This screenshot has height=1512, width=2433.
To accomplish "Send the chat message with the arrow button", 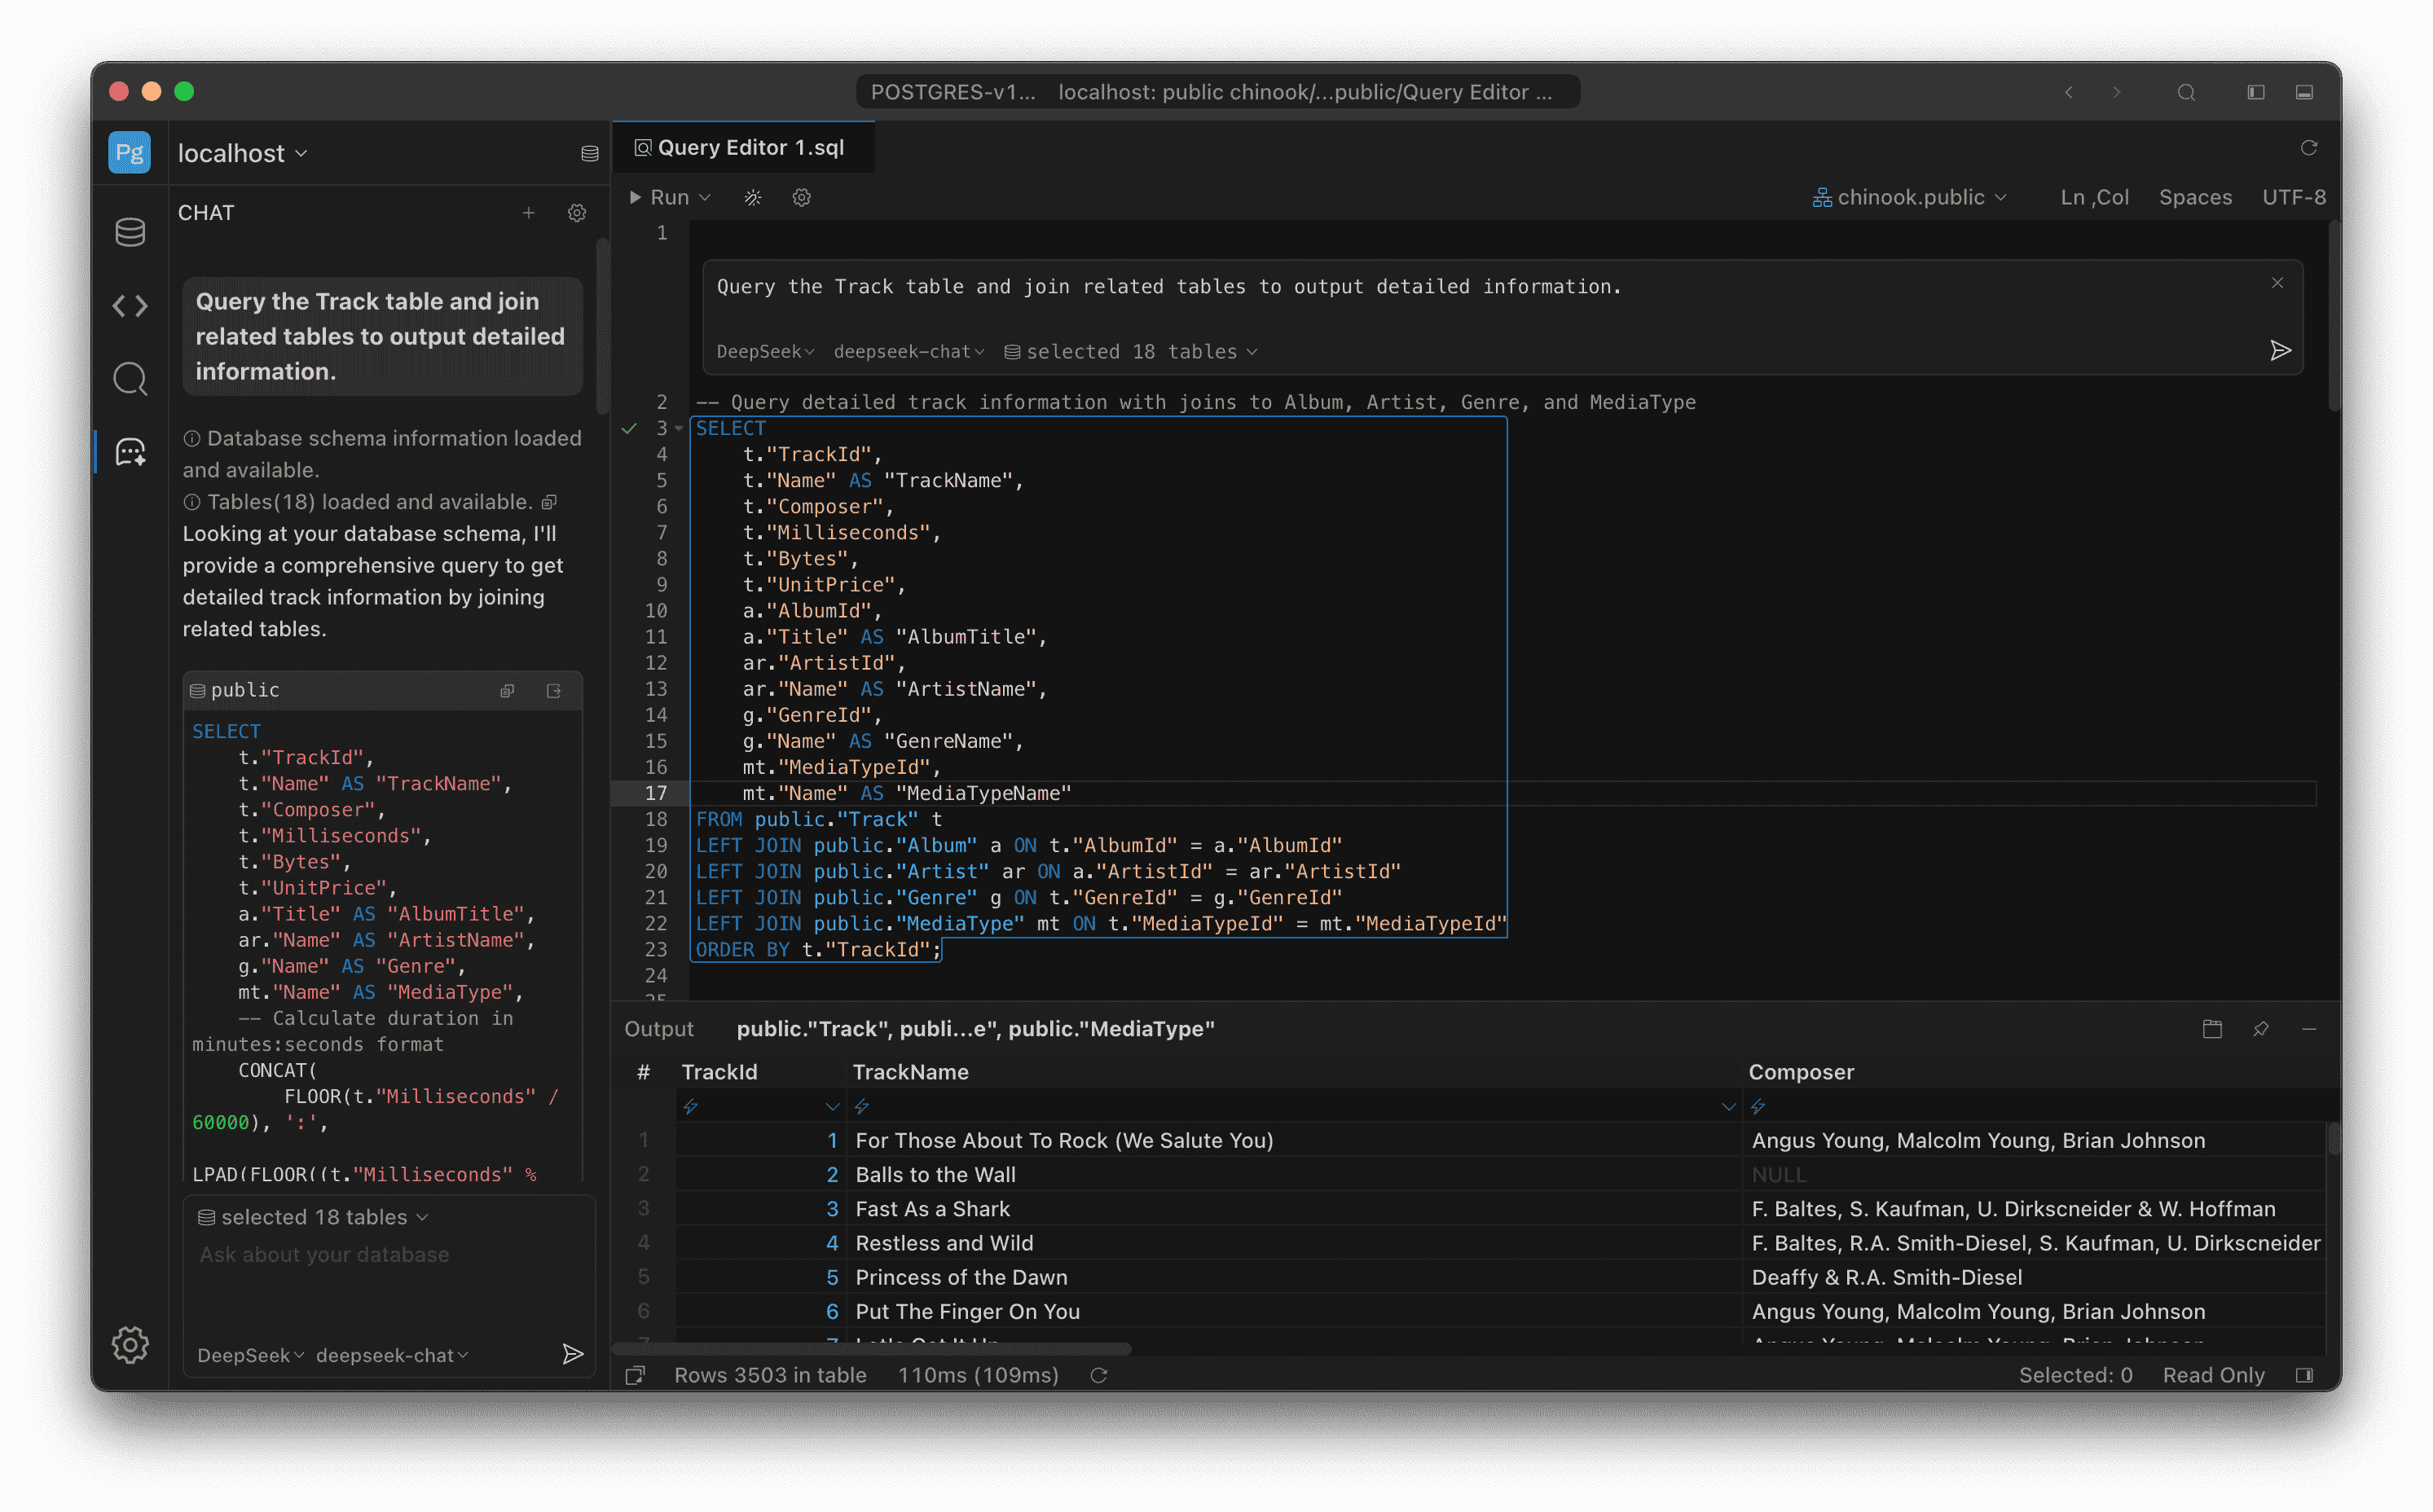I will click(573, 1355).
